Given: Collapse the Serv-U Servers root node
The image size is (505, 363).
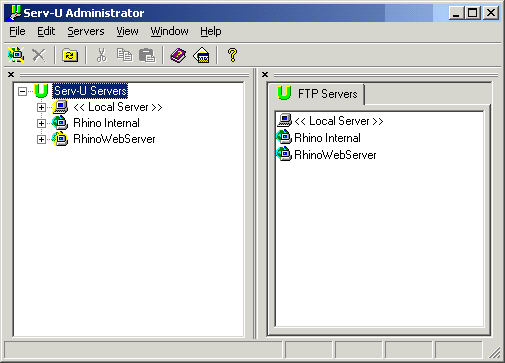Looking at the screenshot, I should pyautogui.click(x=22, y=91).
